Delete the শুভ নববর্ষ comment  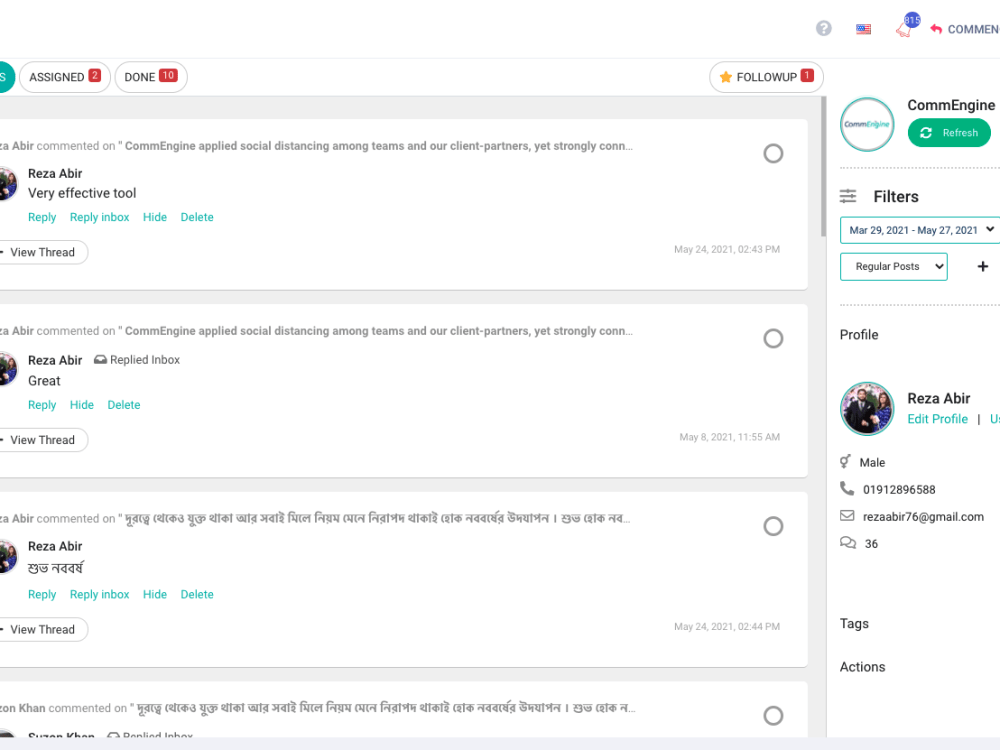[x=197, y=594]
